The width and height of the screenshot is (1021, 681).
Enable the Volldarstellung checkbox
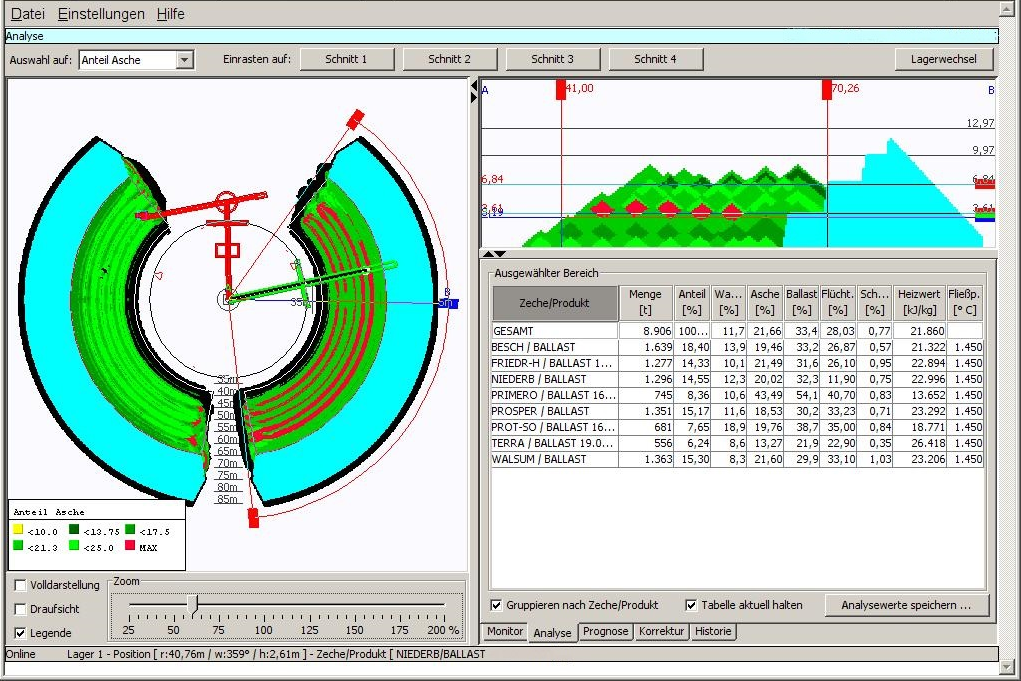(20, 585)
